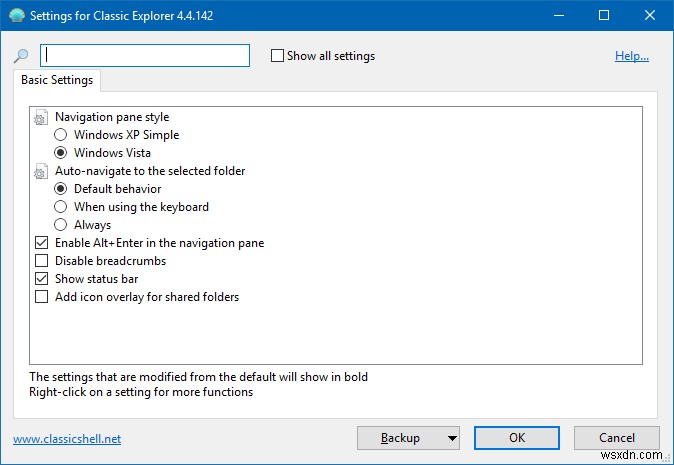Viewport: 674px width, 465px height.
Task: Switch to the Basic Settings tab
Action: pos(57,80)
